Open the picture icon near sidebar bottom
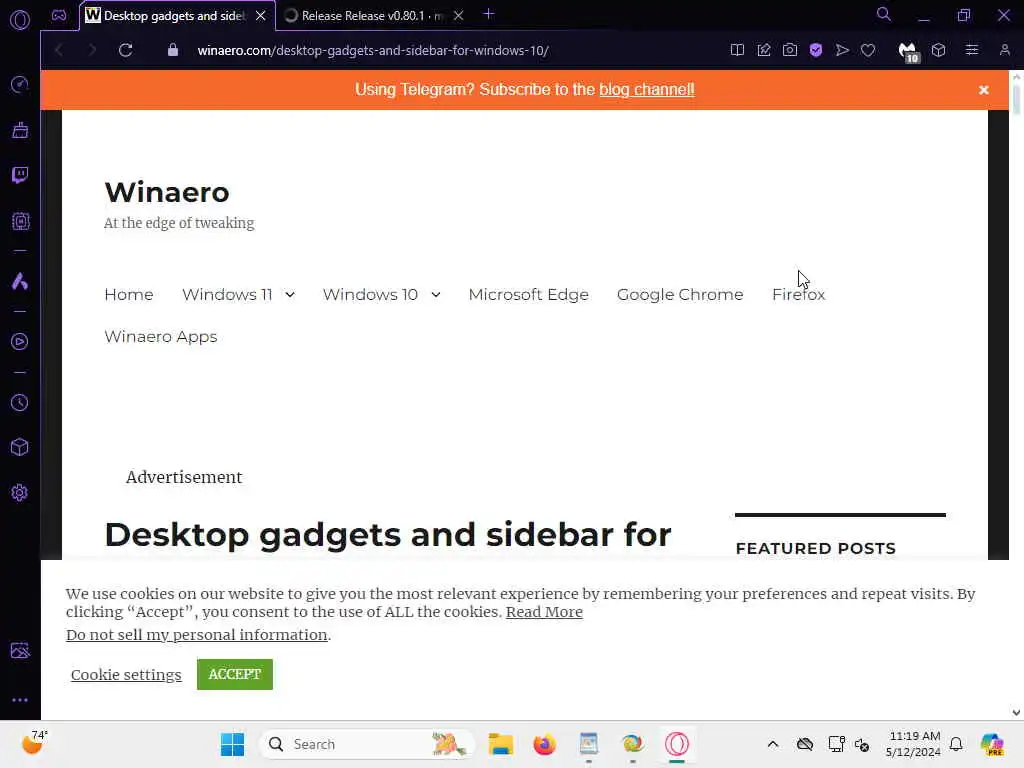This screenshot has width=1024, height=768. click(x=20, y=650)
